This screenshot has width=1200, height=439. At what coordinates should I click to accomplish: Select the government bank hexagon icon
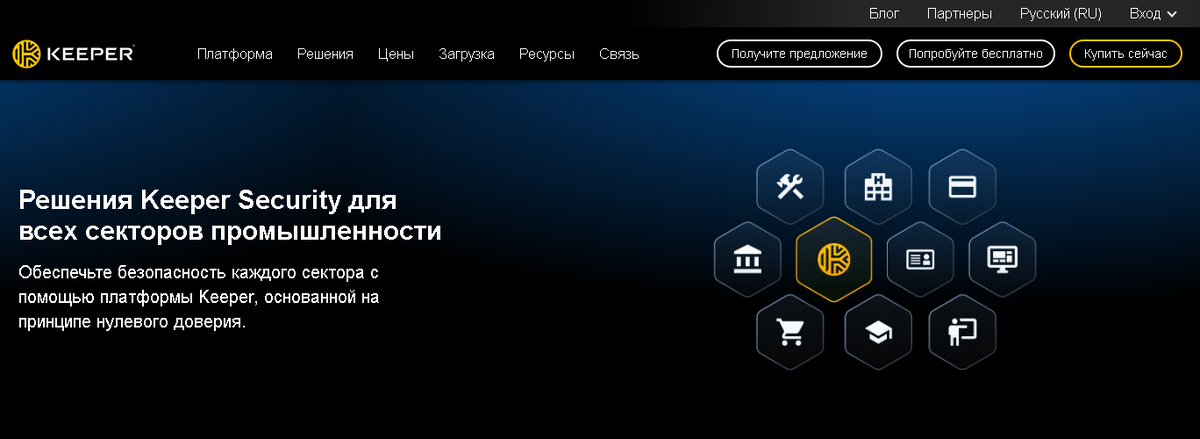click(x=747, y=260)
